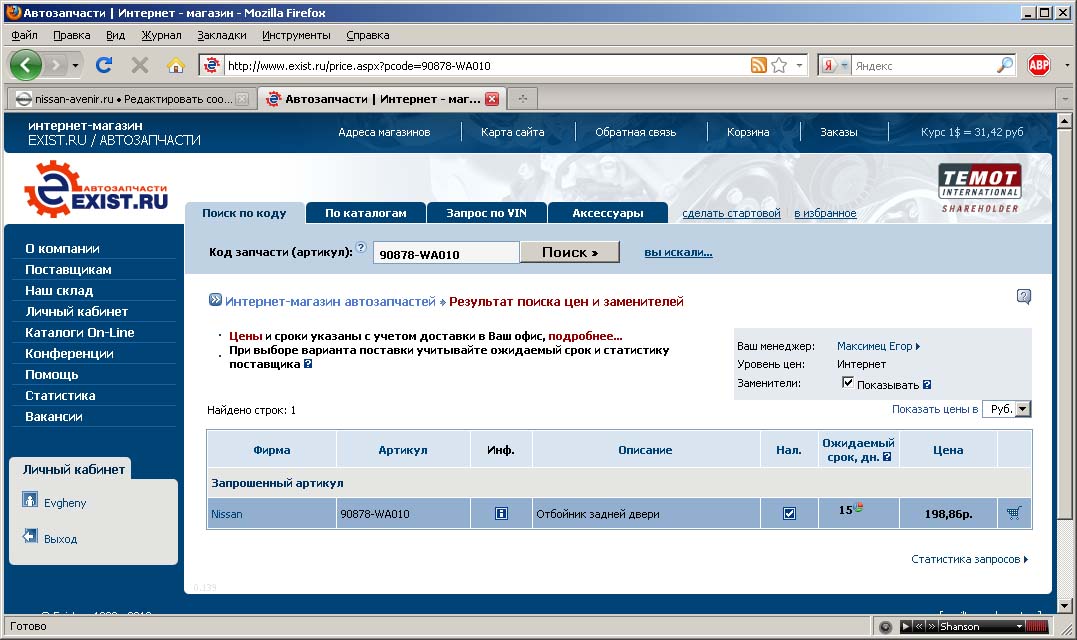Click the help icon beside Показывать
The height and width of the screenshot is (640, 1077).
927,385
